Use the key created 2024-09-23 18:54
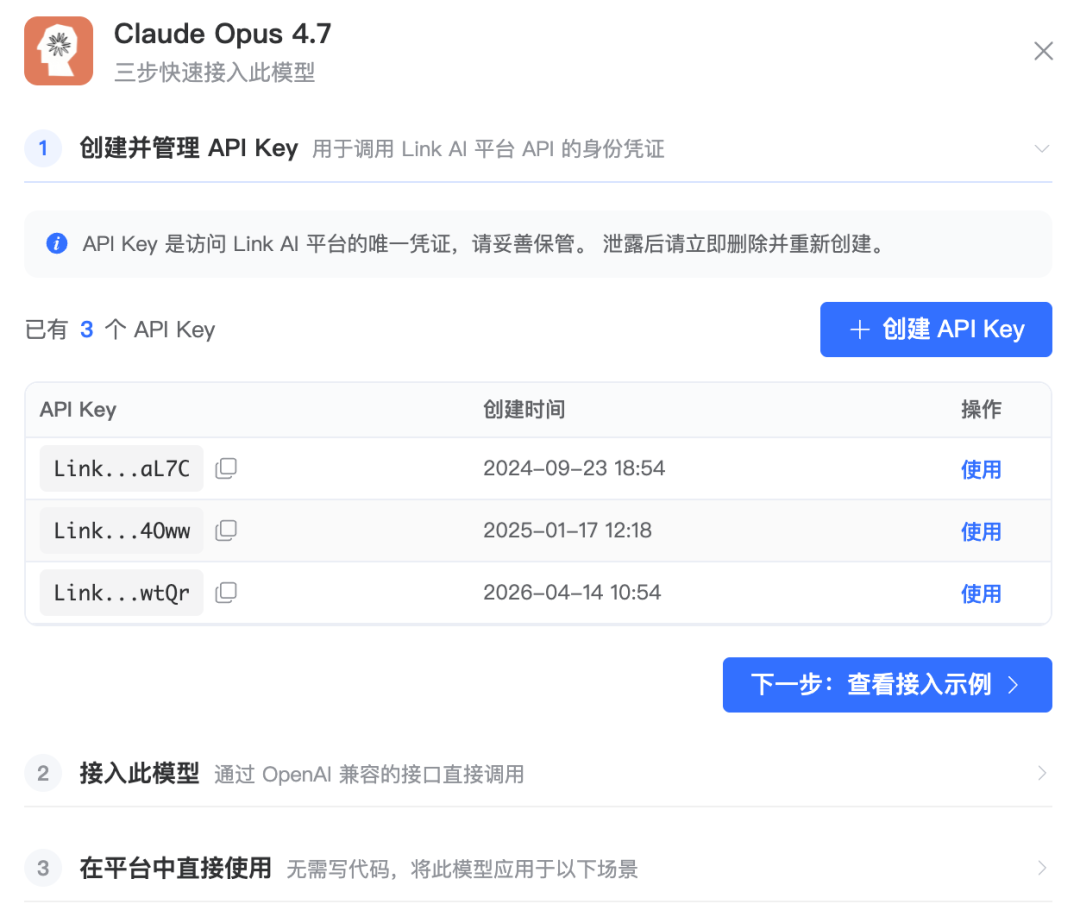Viewport: 1080px width, 923px height. [981, 469]
